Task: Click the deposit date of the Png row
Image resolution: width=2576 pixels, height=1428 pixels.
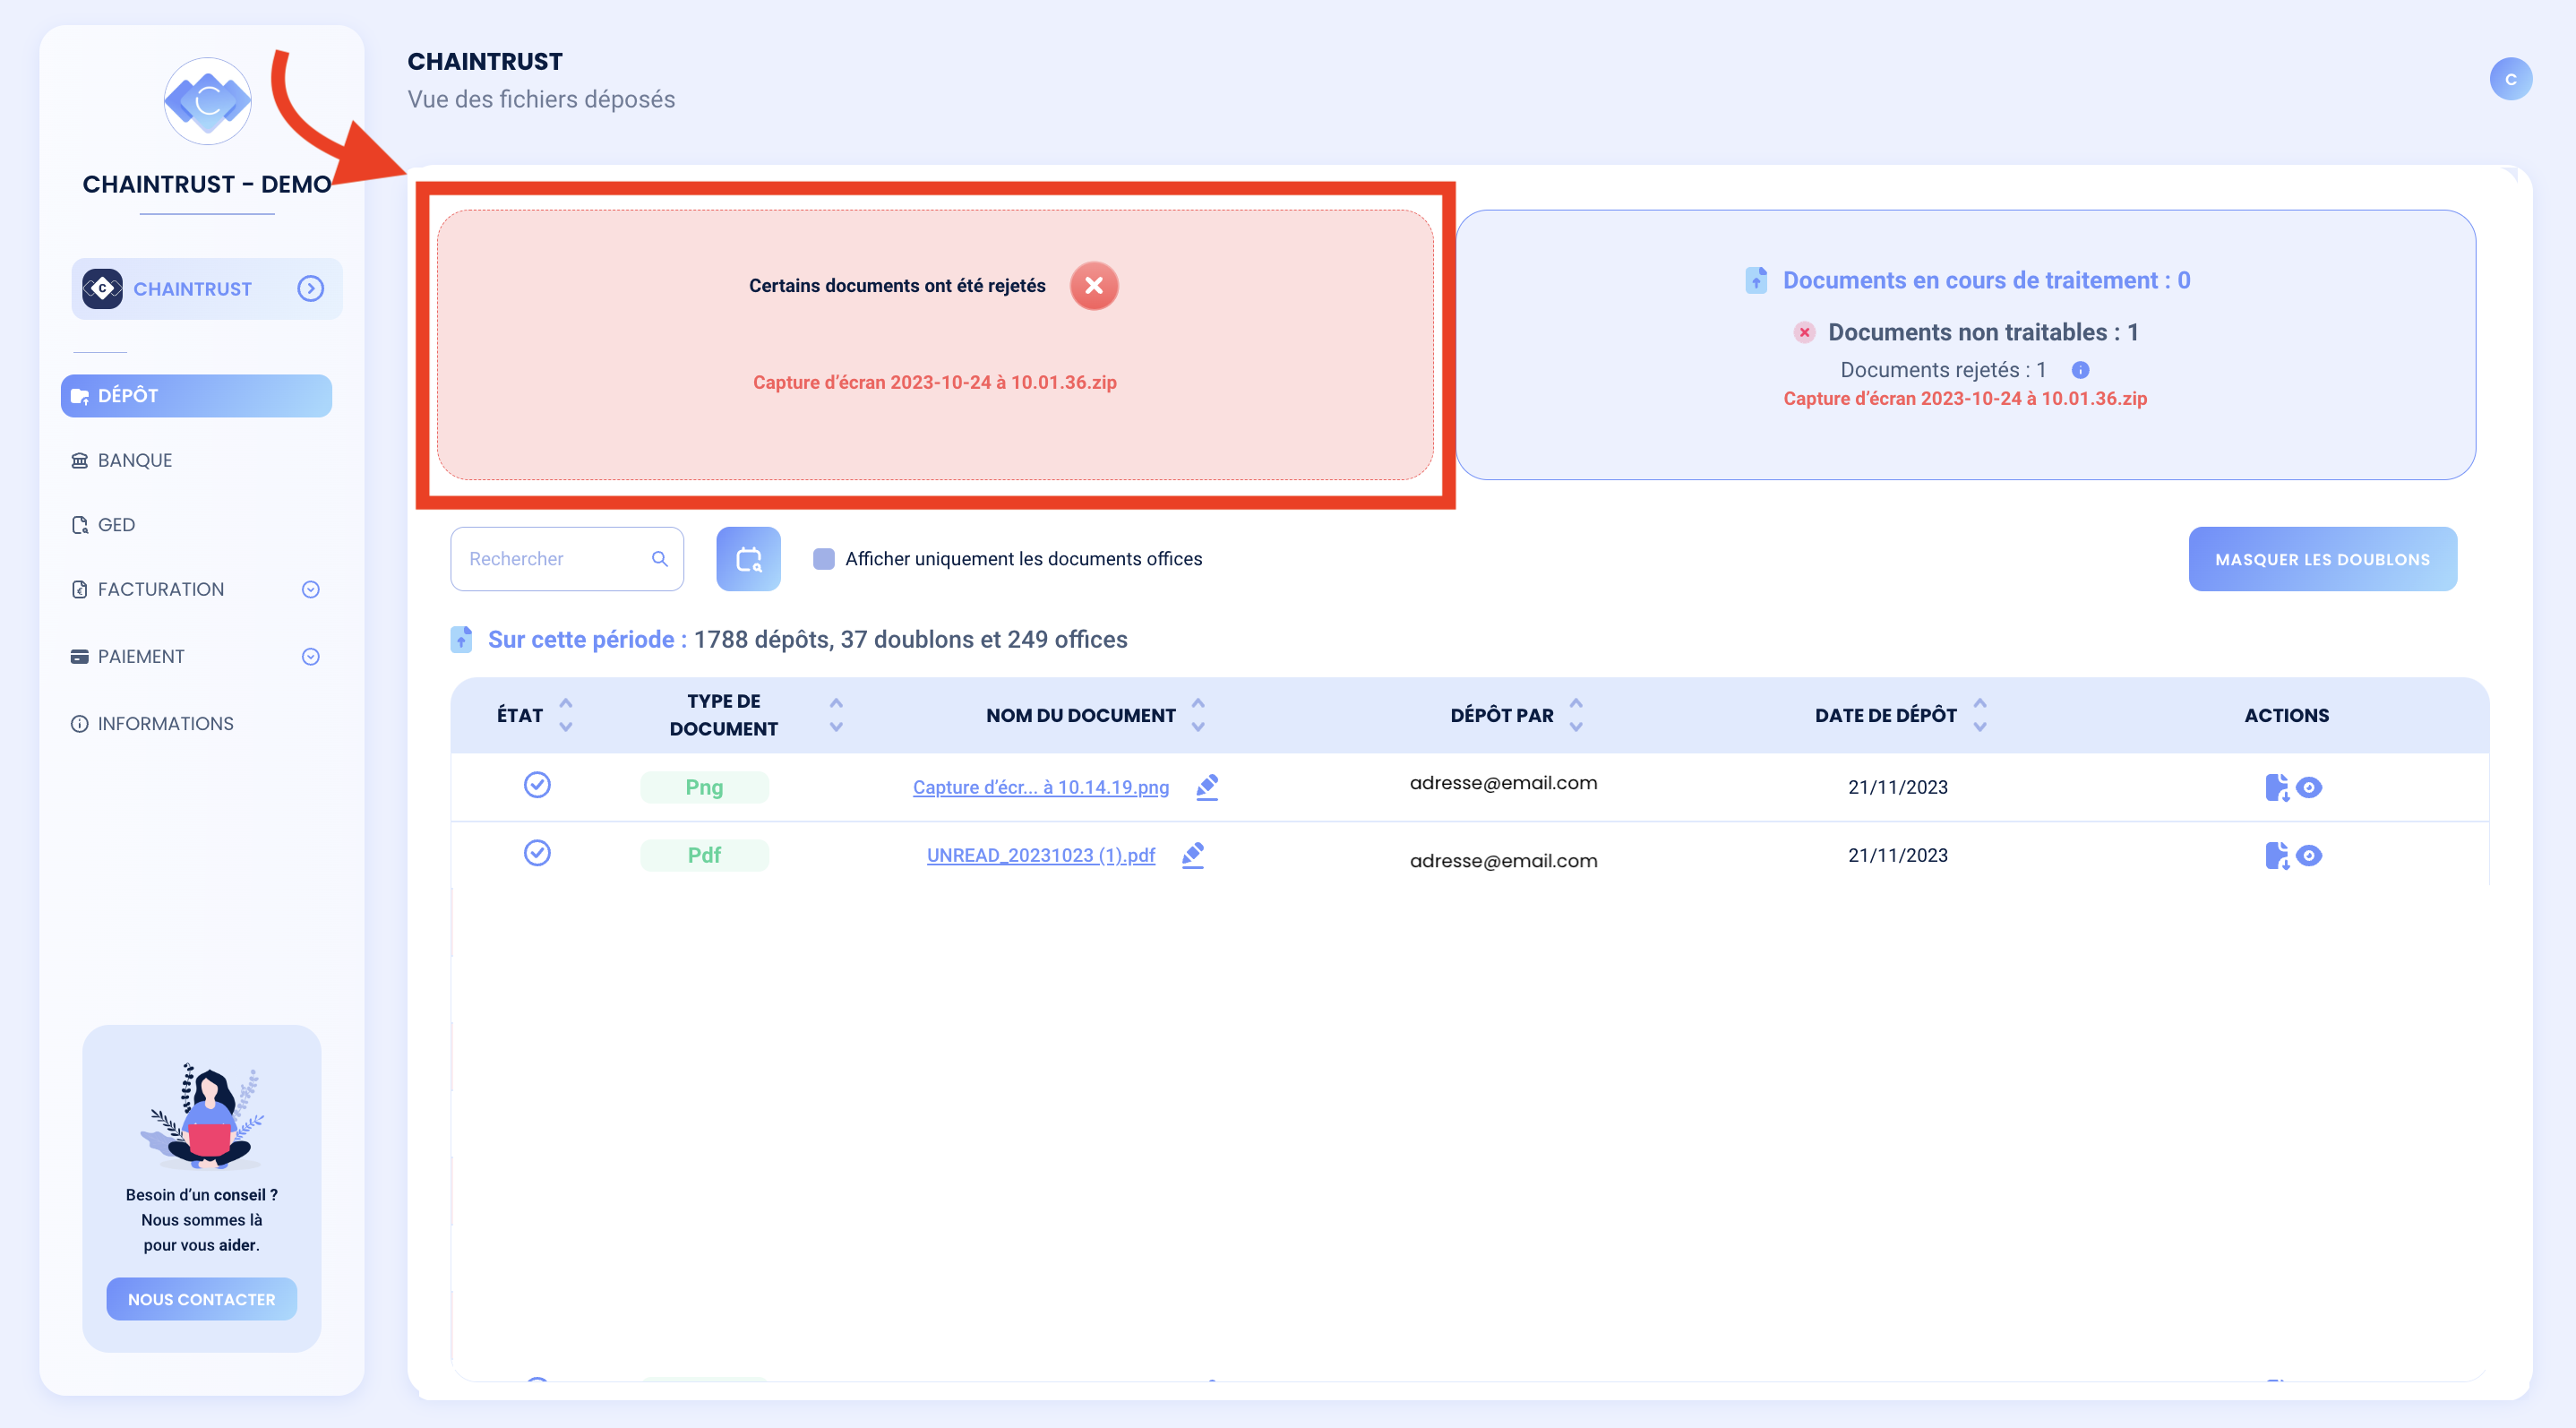Action: coord(1897,787)
